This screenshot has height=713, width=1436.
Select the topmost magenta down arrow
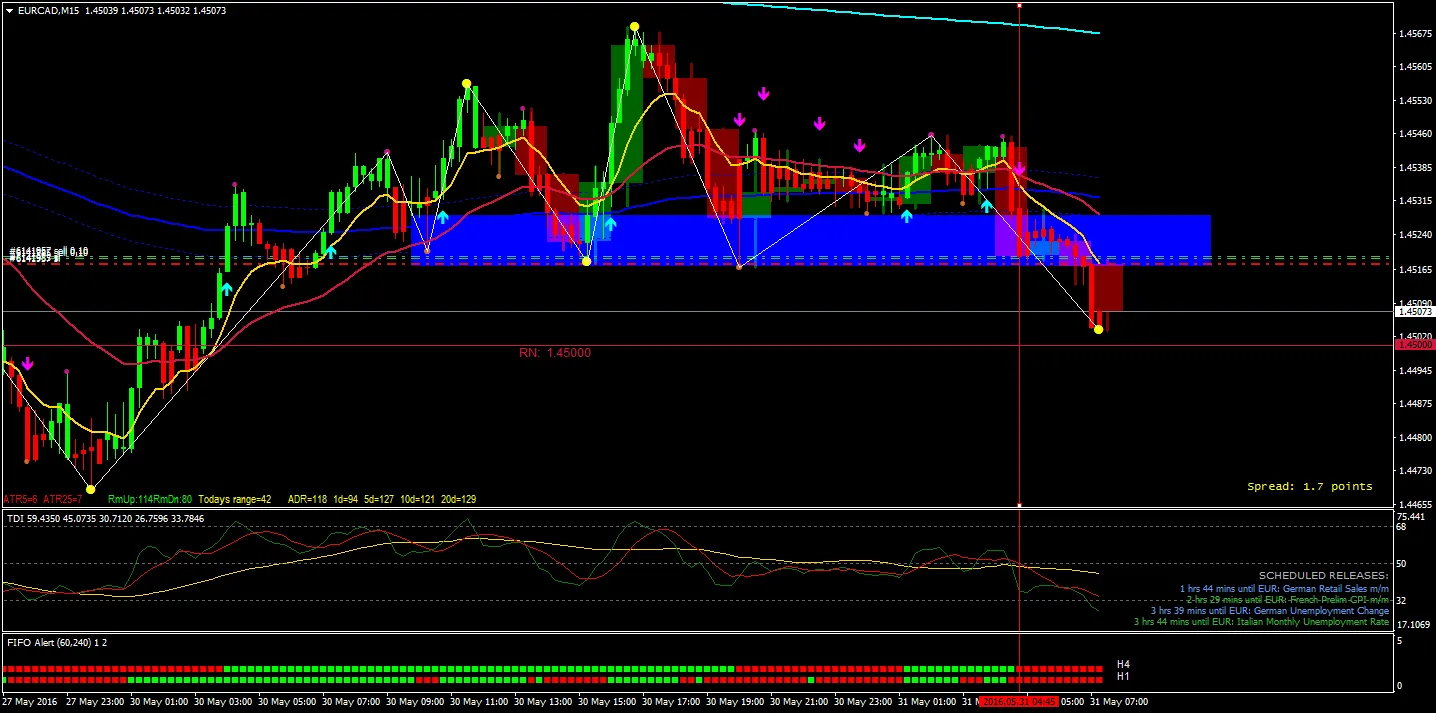coord(764,93)
